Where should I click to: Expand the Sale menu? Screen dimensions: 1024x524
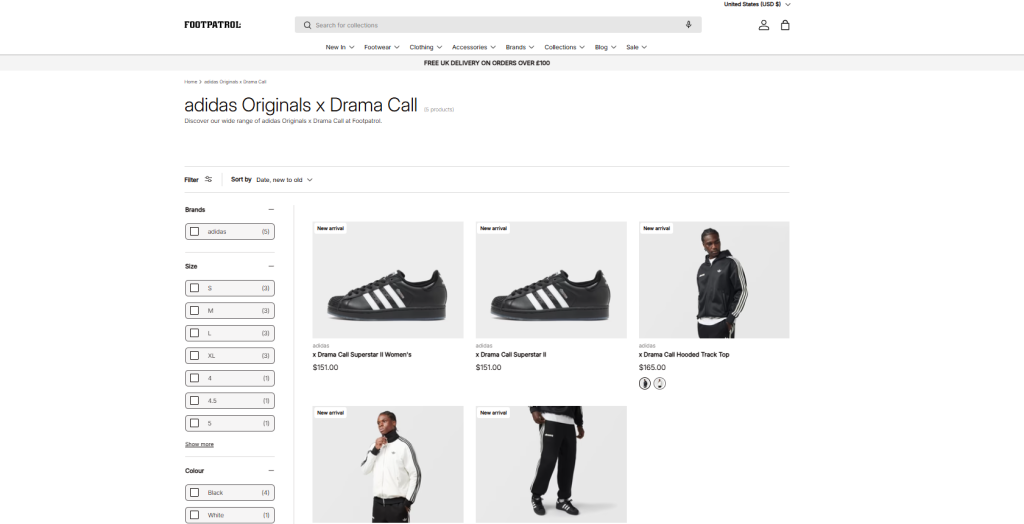[637, 47]
